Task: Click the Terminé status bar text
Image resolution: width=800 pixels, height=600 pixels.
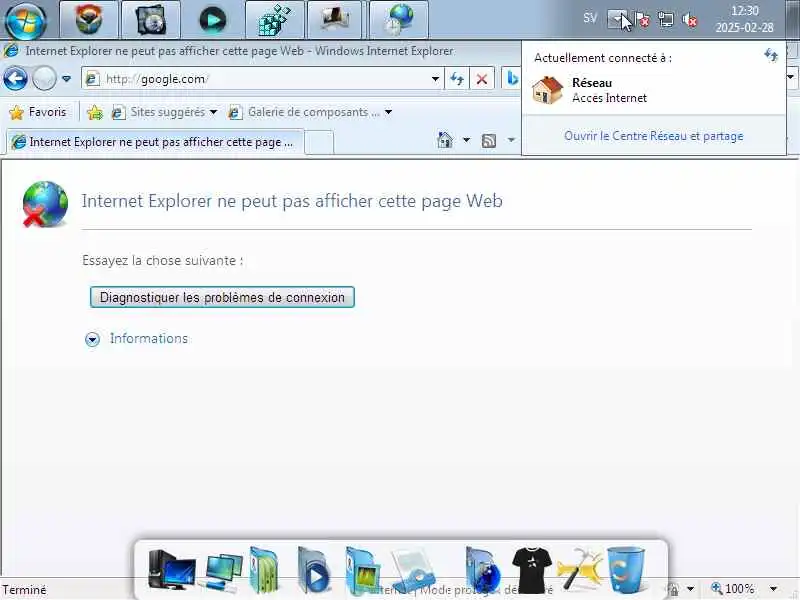Action: [24, 590]
